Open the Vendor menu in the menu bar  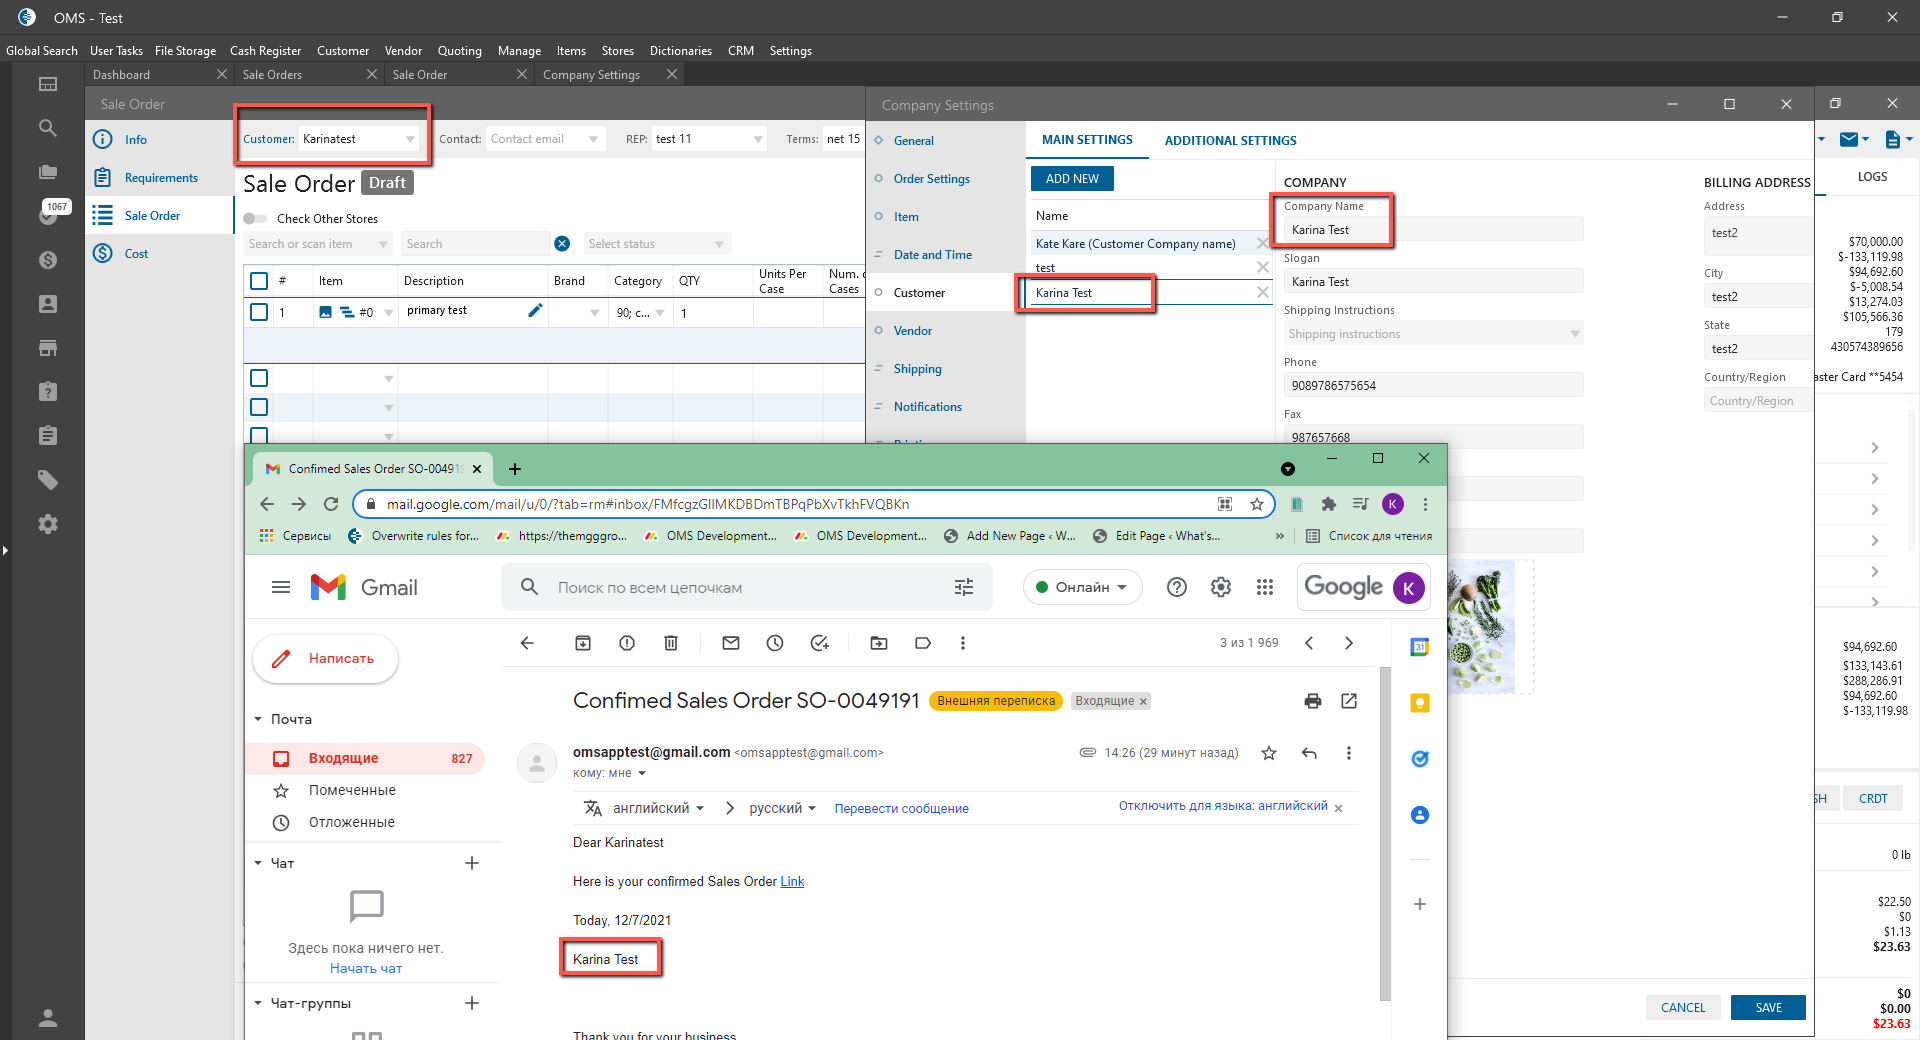tap(403, 50)
